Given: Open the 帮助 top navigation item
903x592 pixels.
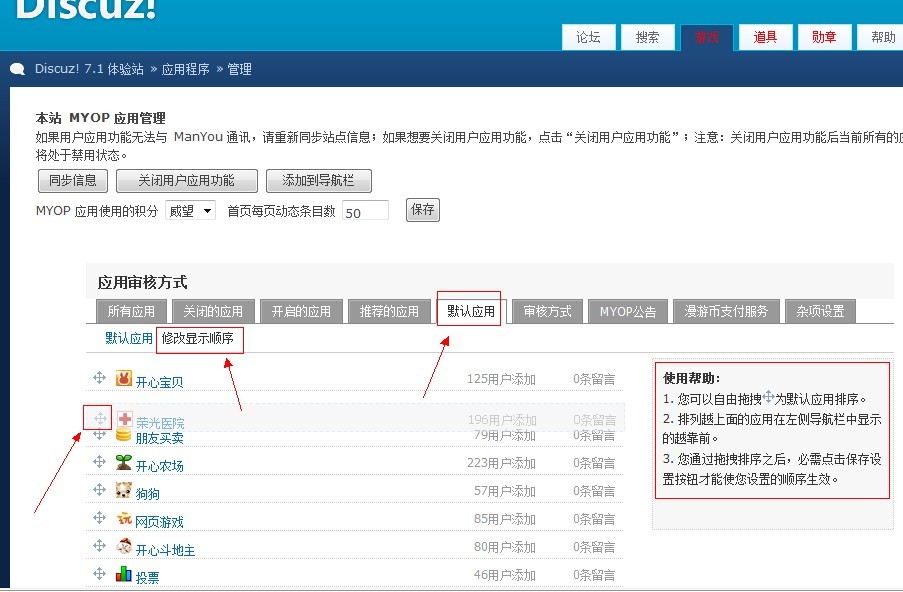Looking at the screenshot, I should (881, 37).
